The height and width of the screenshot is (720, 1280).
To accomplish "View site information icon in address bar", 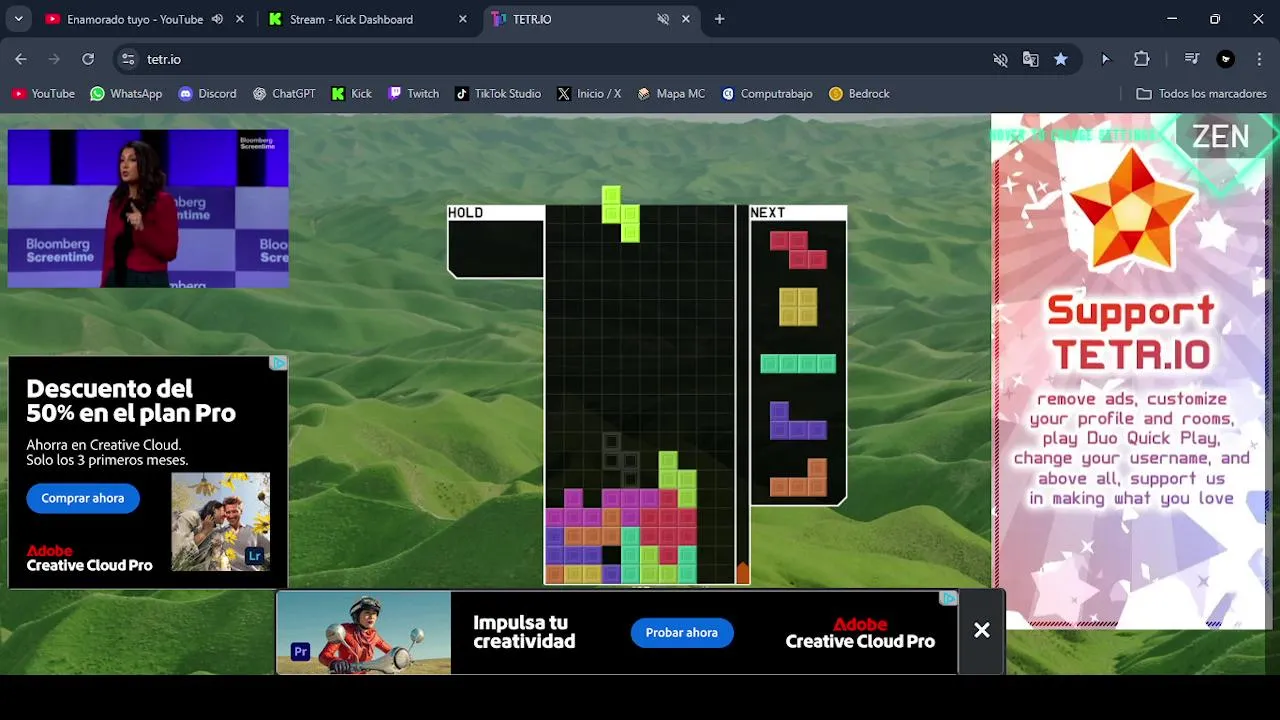I will (128, 59).
